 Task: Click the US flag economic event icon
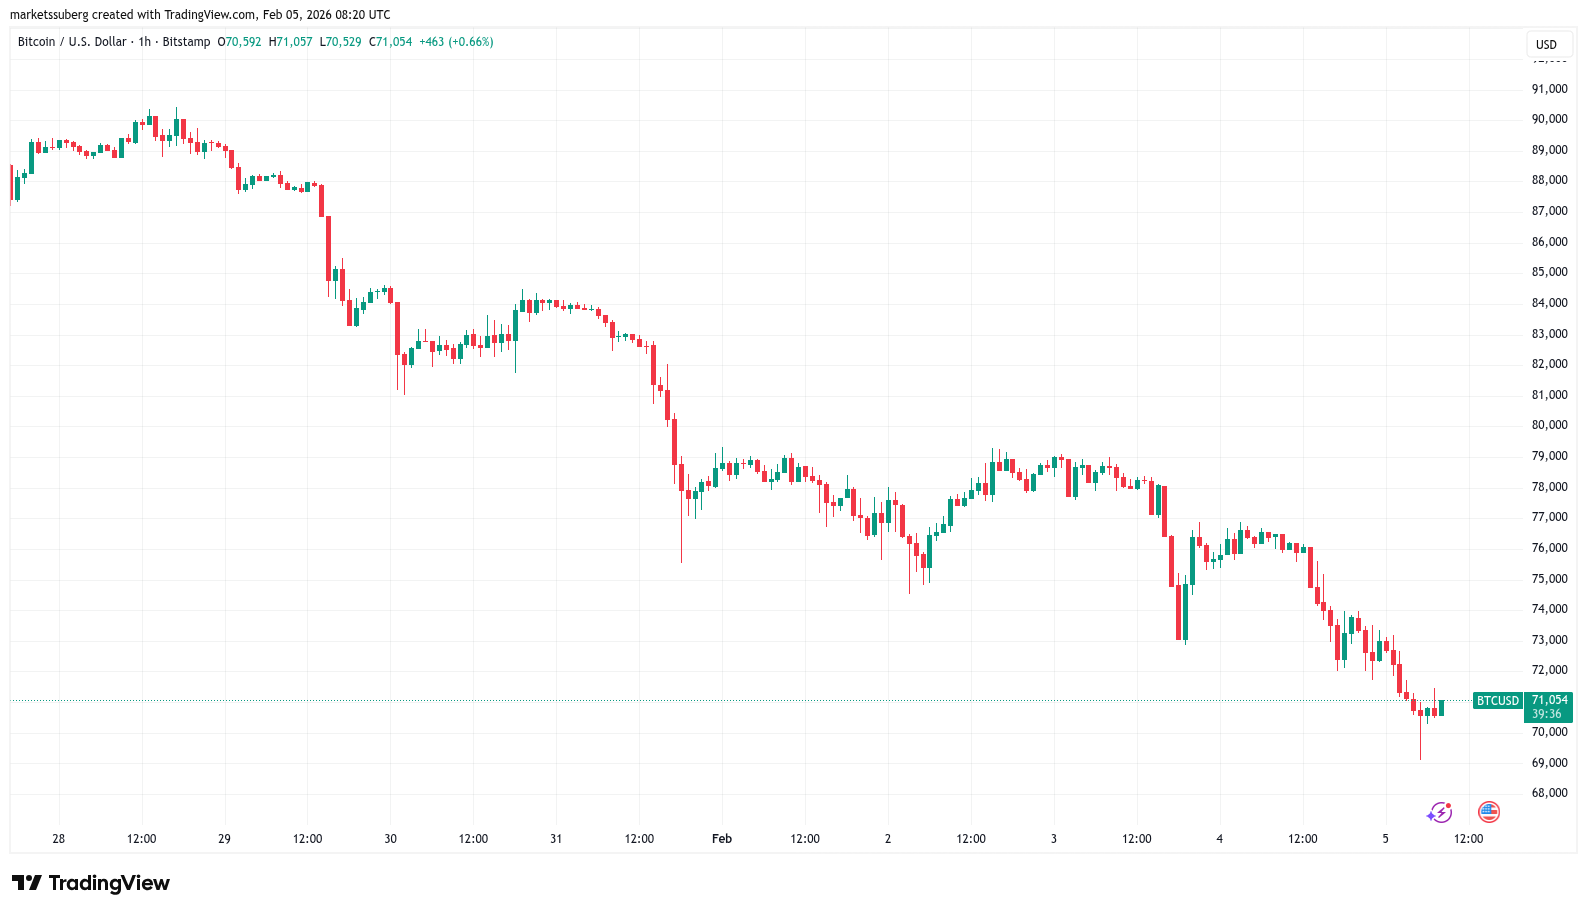point(1488,812)
